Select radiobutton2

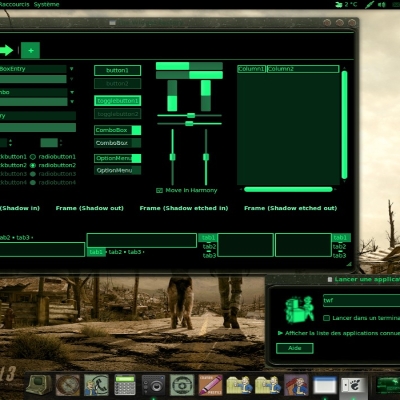tap(53, 165)
